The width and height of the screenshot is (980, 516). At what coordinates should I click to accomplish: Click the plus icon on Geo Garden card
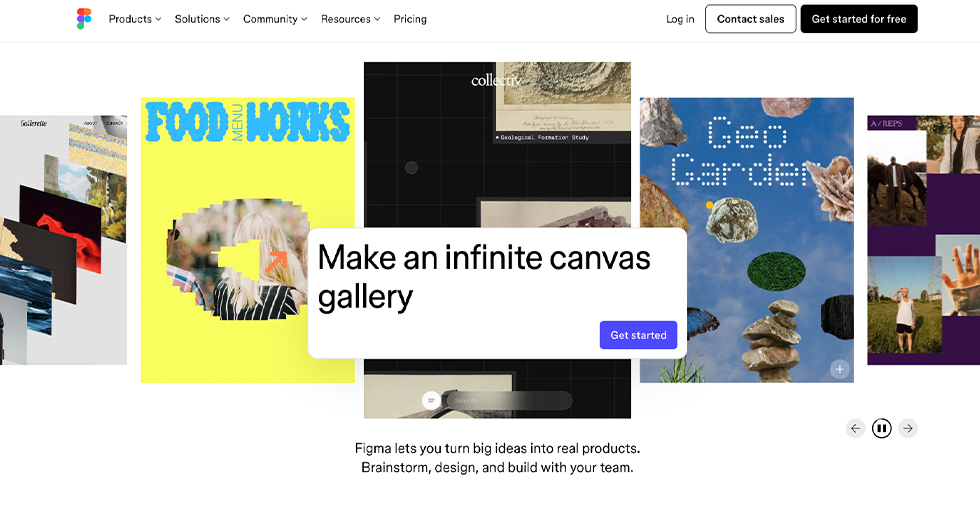[839, 369]
